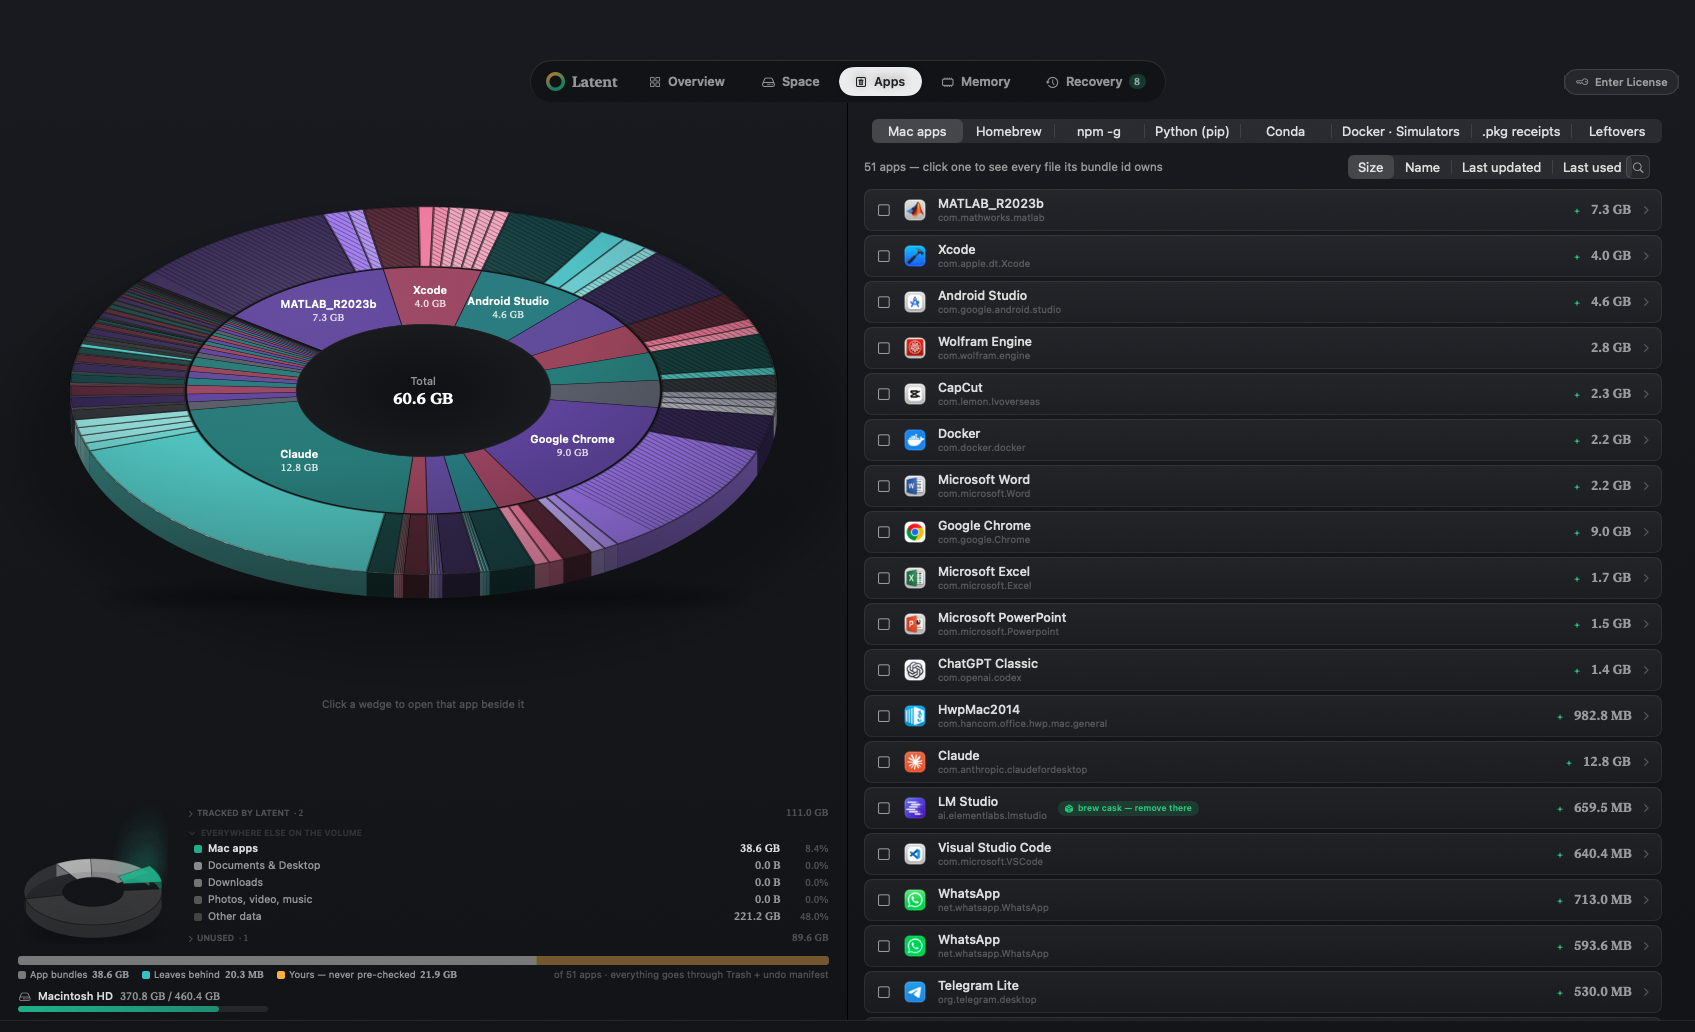Expand MATLAB_R2023b row with its chevron
Viewport: 1695px width, 1032px height.
1646,210
